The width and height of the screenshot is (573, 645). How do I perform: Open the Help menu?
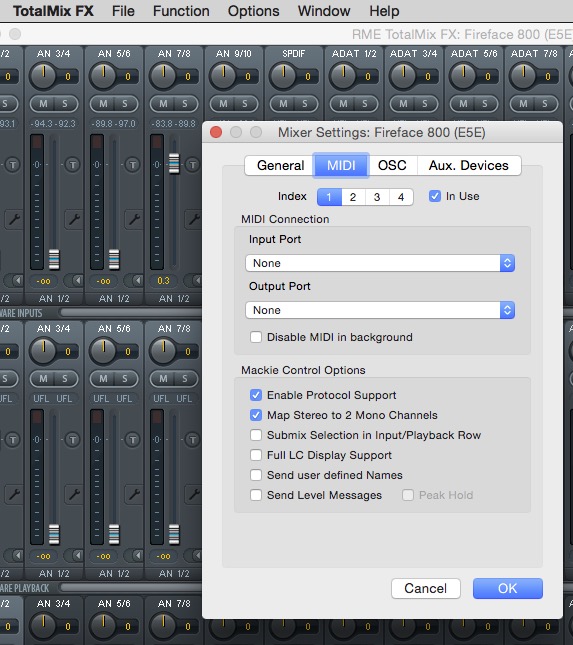click(384, 11)
